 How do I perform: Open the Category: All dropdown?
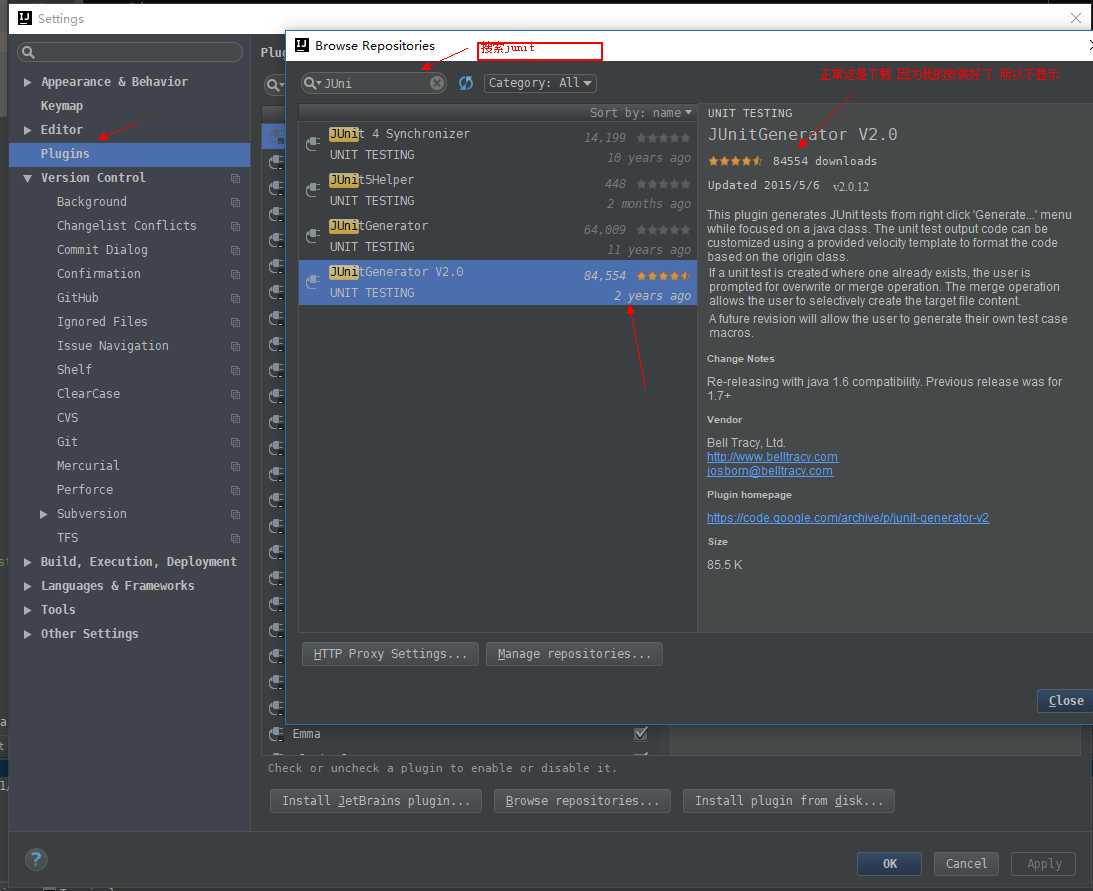pos(540,83)
